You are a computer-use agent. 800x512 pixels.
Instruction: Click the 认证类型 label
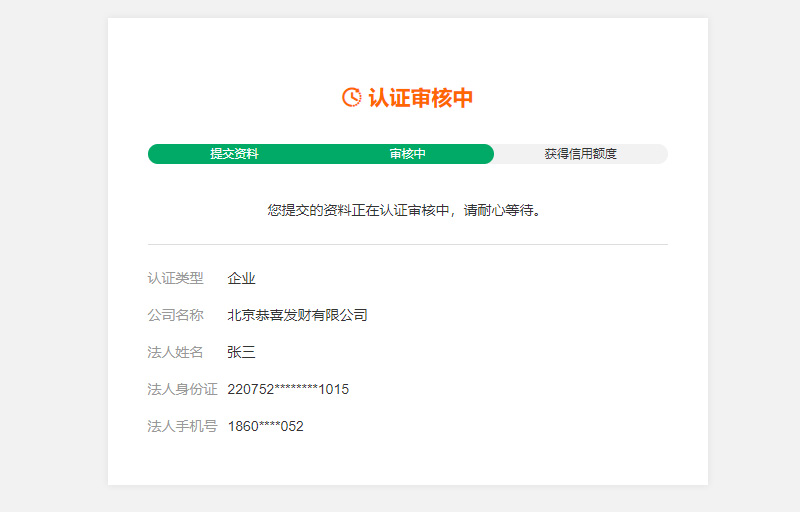point(176,278)
